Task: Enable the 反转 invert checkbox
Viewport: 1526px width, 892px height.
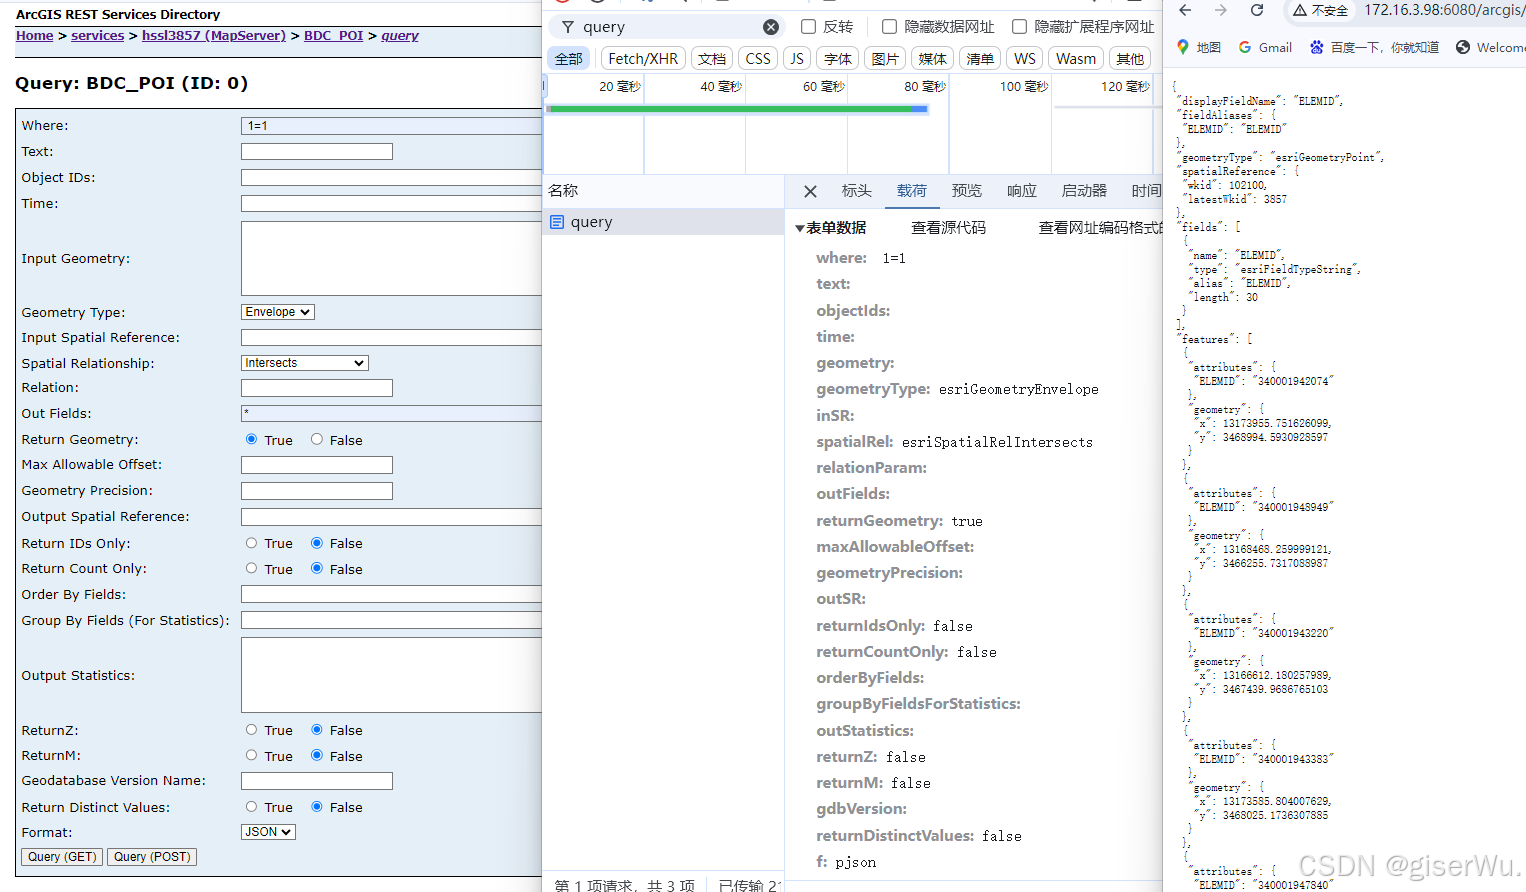Action: tap(808, 27)
